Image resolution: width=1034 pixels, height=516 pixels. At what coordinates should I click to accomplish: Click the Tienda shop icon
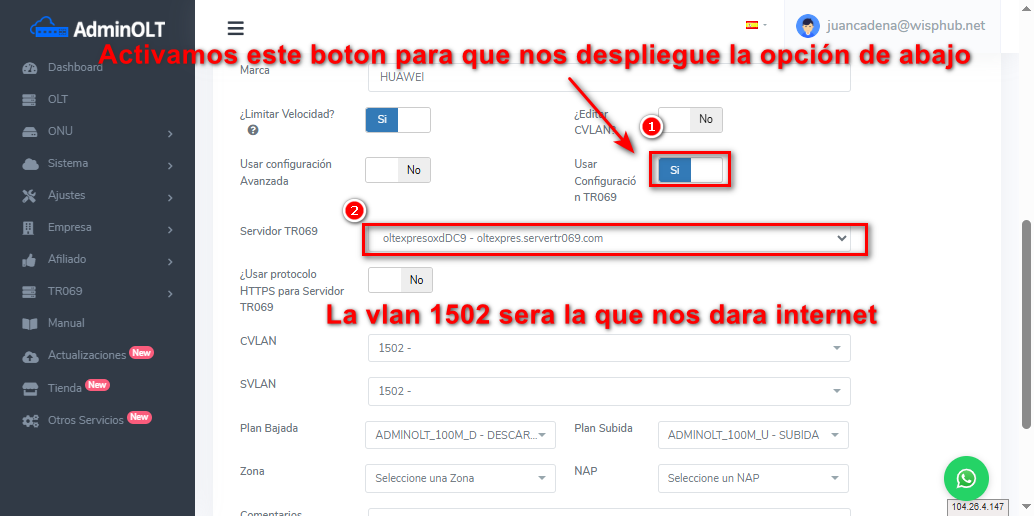(x=29, y=388)
